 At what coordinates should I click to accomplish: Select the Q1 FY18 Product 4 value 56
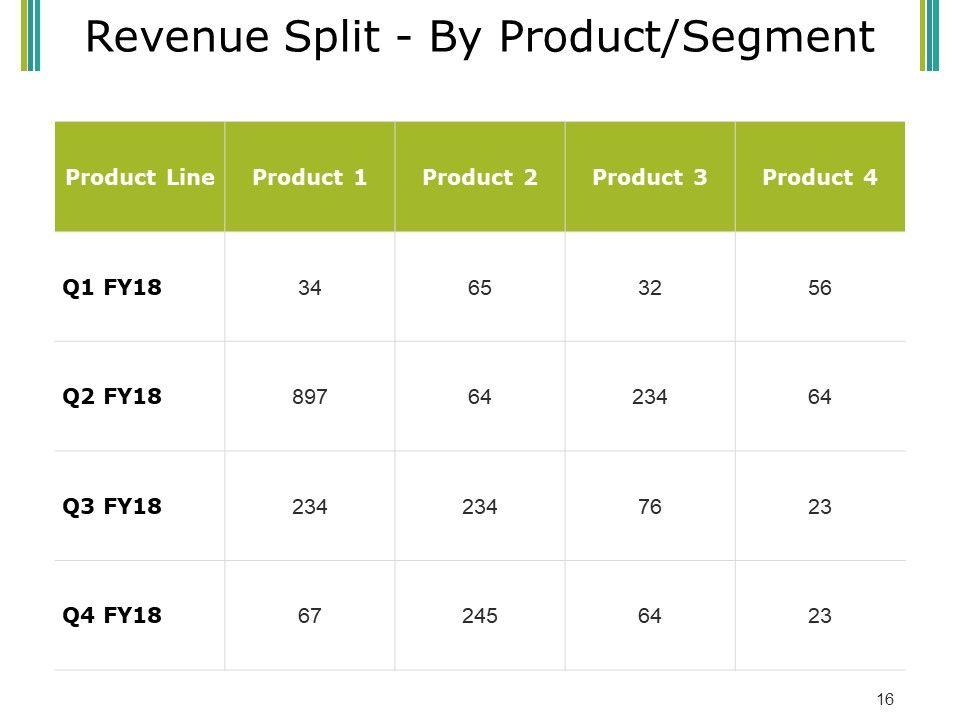point(820,288)
